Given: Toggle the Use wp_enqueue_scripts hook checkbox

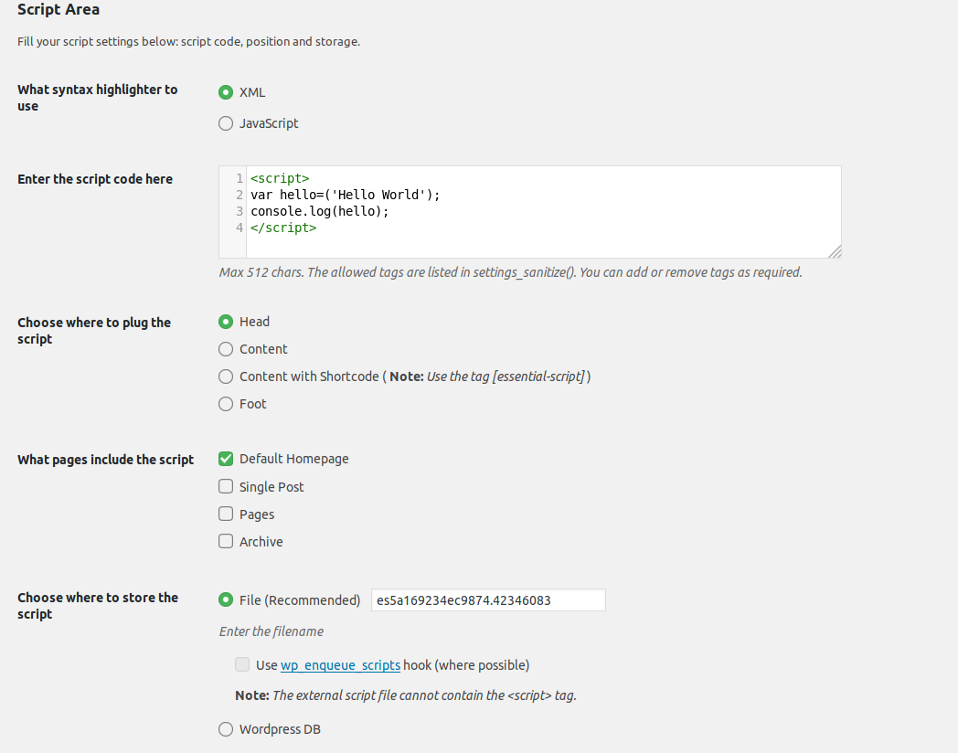Looking at the screenshot, I should click(x=242, y=665).
